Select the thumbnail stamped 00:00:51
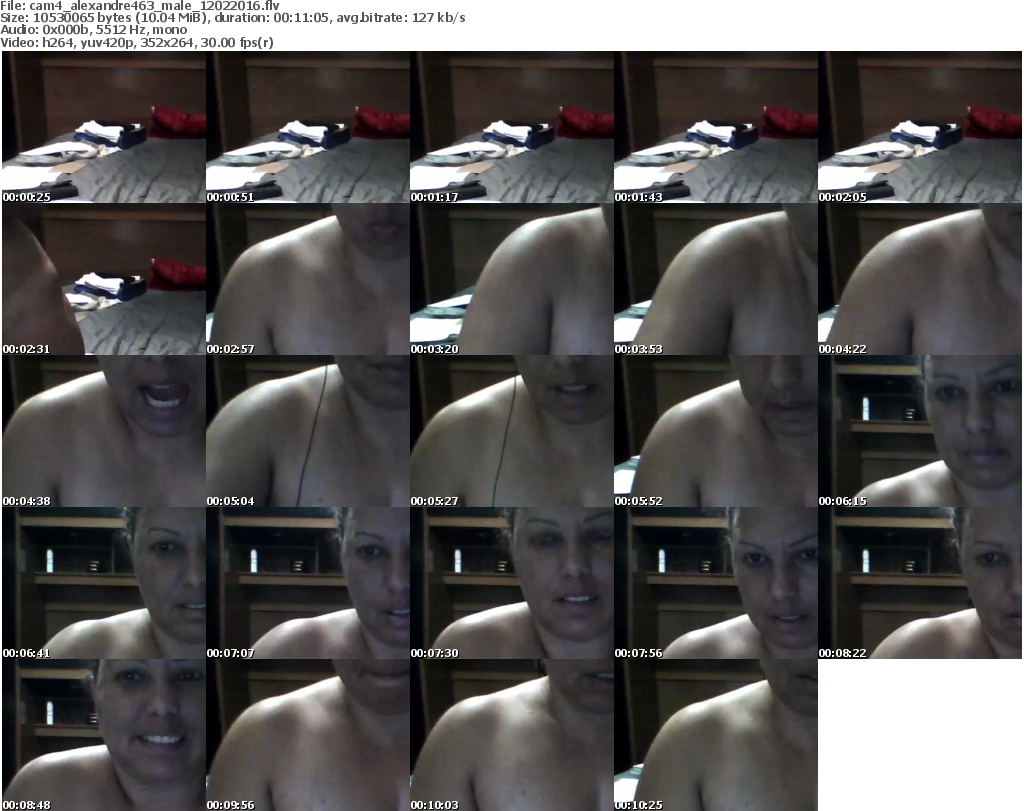The height and width of the screenshot is (811, 1024). tap(308, 127)
